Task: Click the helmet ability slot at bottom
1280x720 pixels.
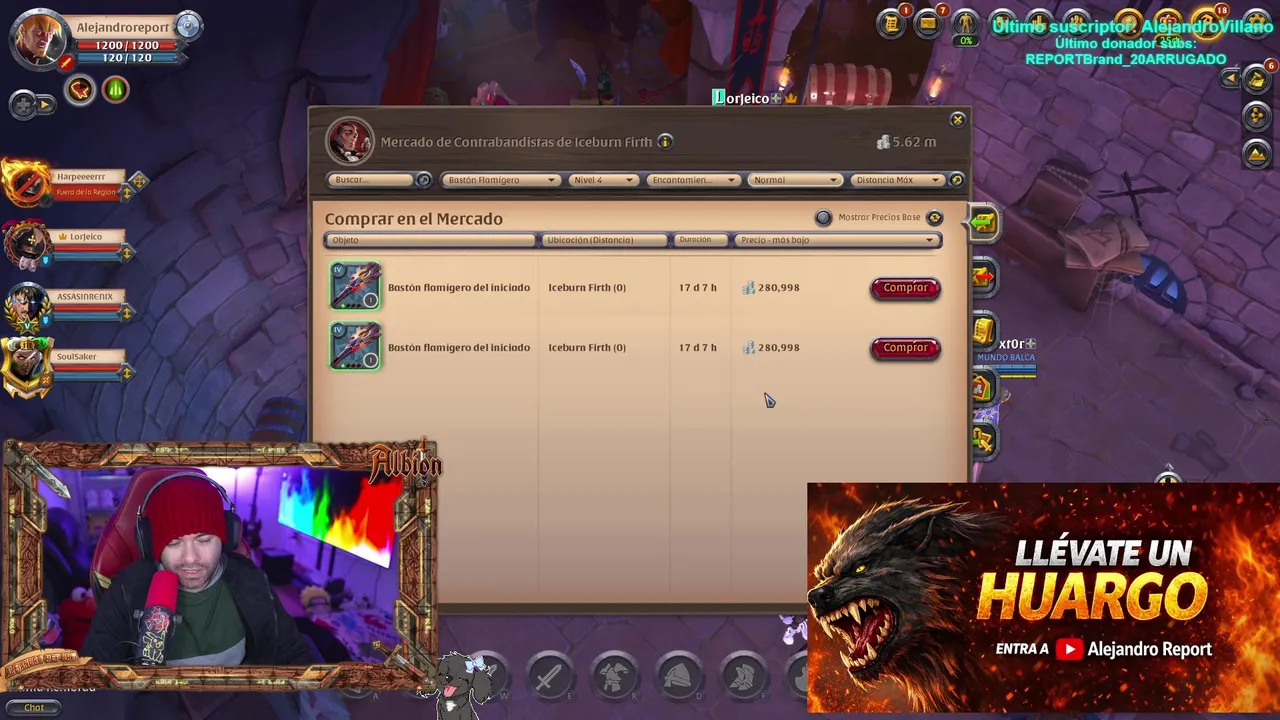Action: click(x=679, y=677)
